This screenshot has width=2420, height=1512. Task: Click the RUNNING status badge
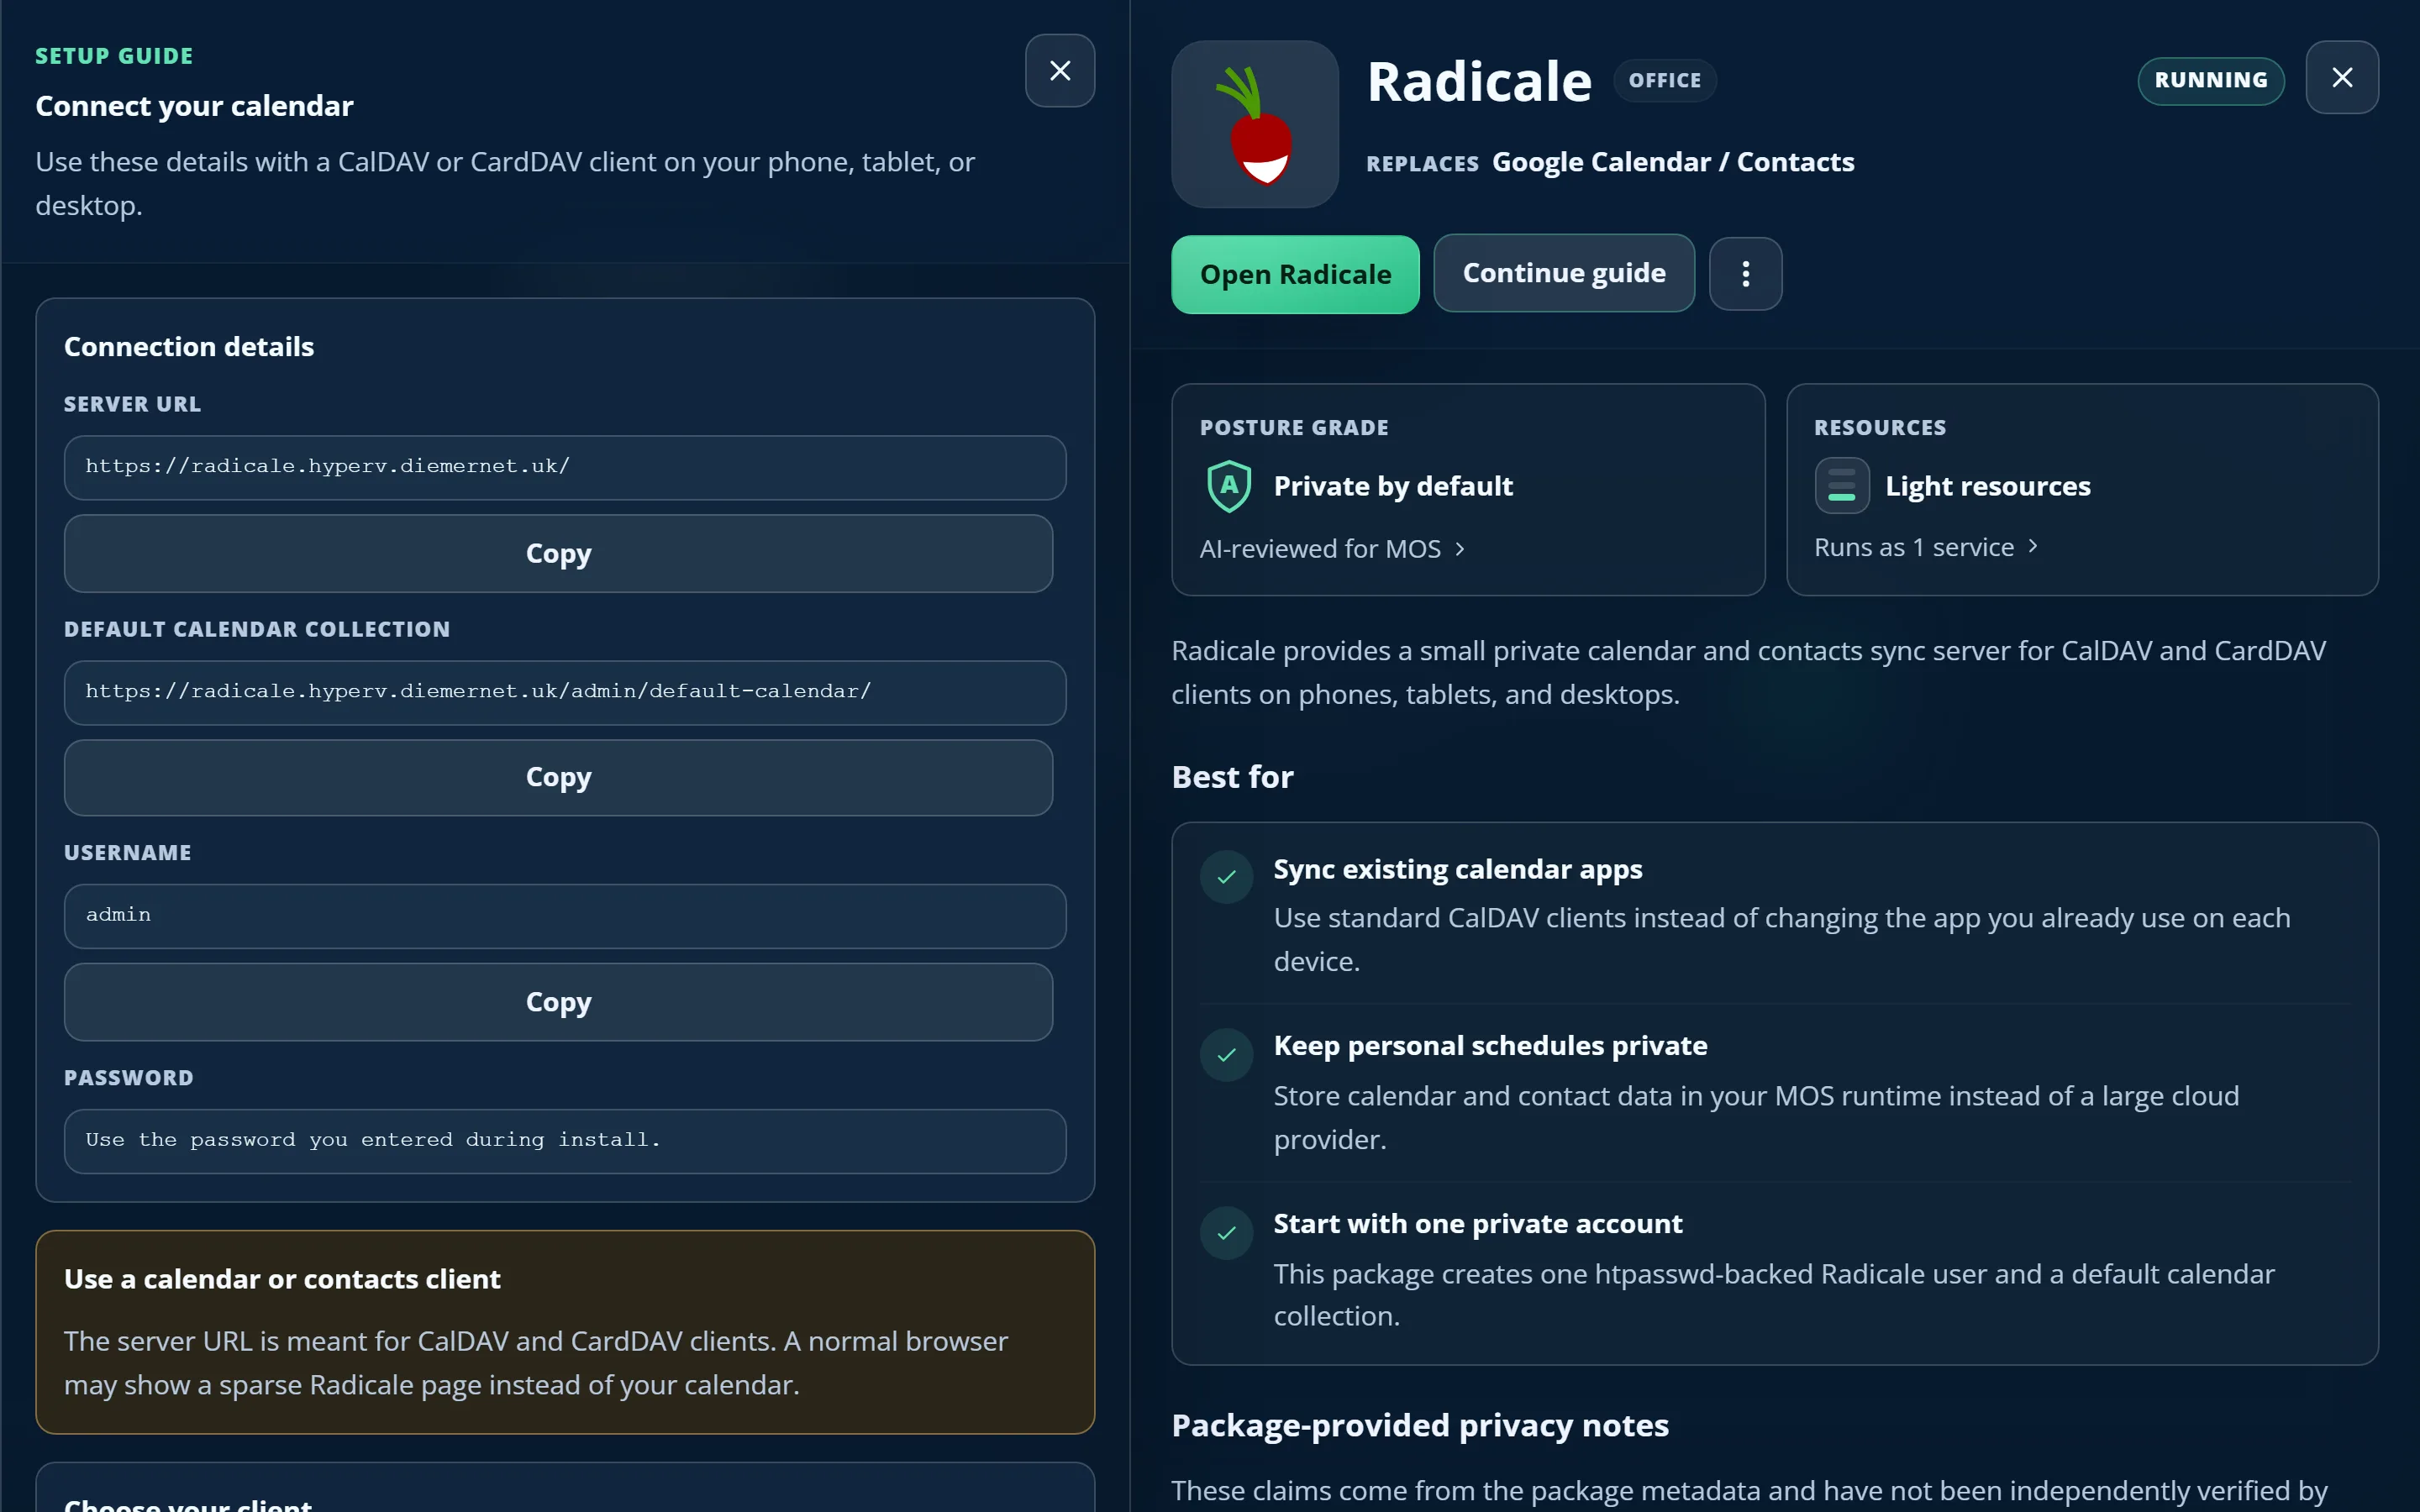[2210, 80]
